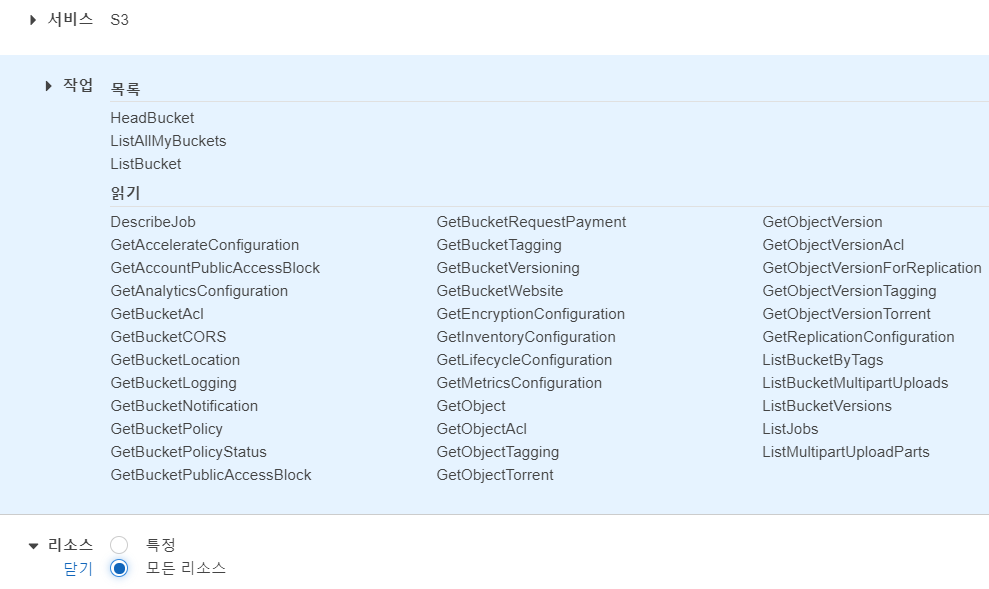Click the GetObjectVersion action

[822, 222]
